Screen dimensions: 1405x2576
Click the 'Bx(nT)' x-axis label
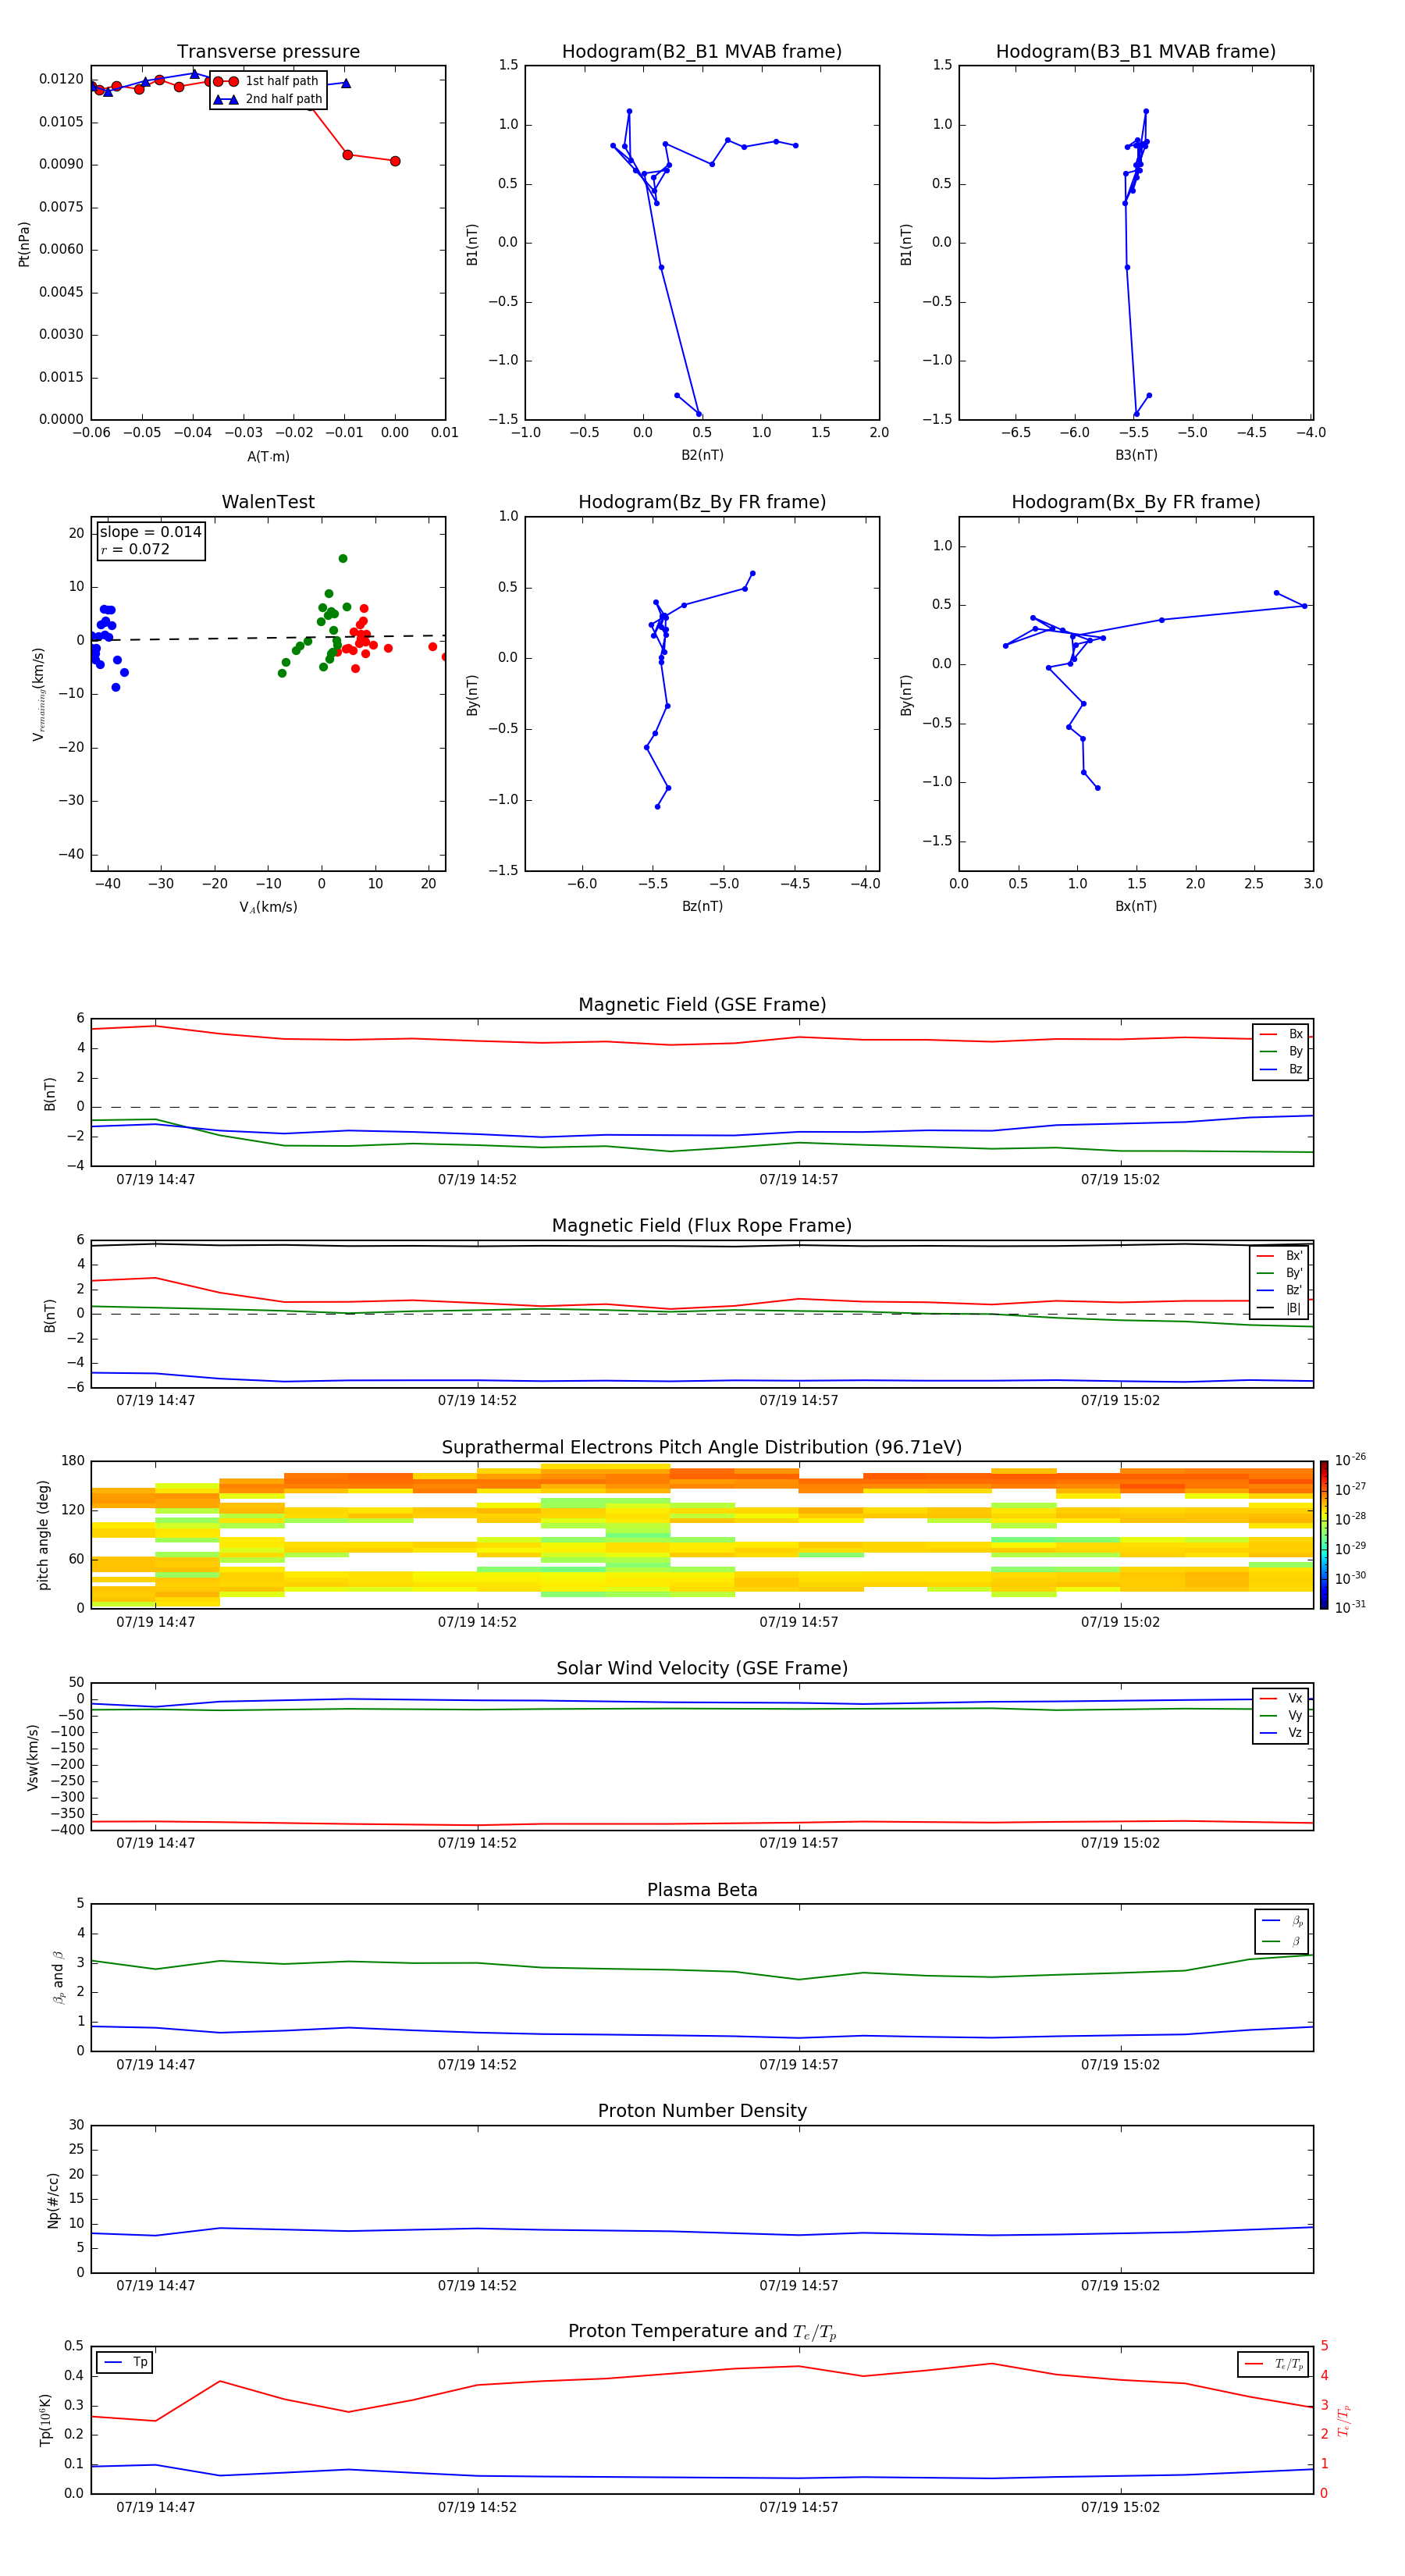tap(1136, 906)
